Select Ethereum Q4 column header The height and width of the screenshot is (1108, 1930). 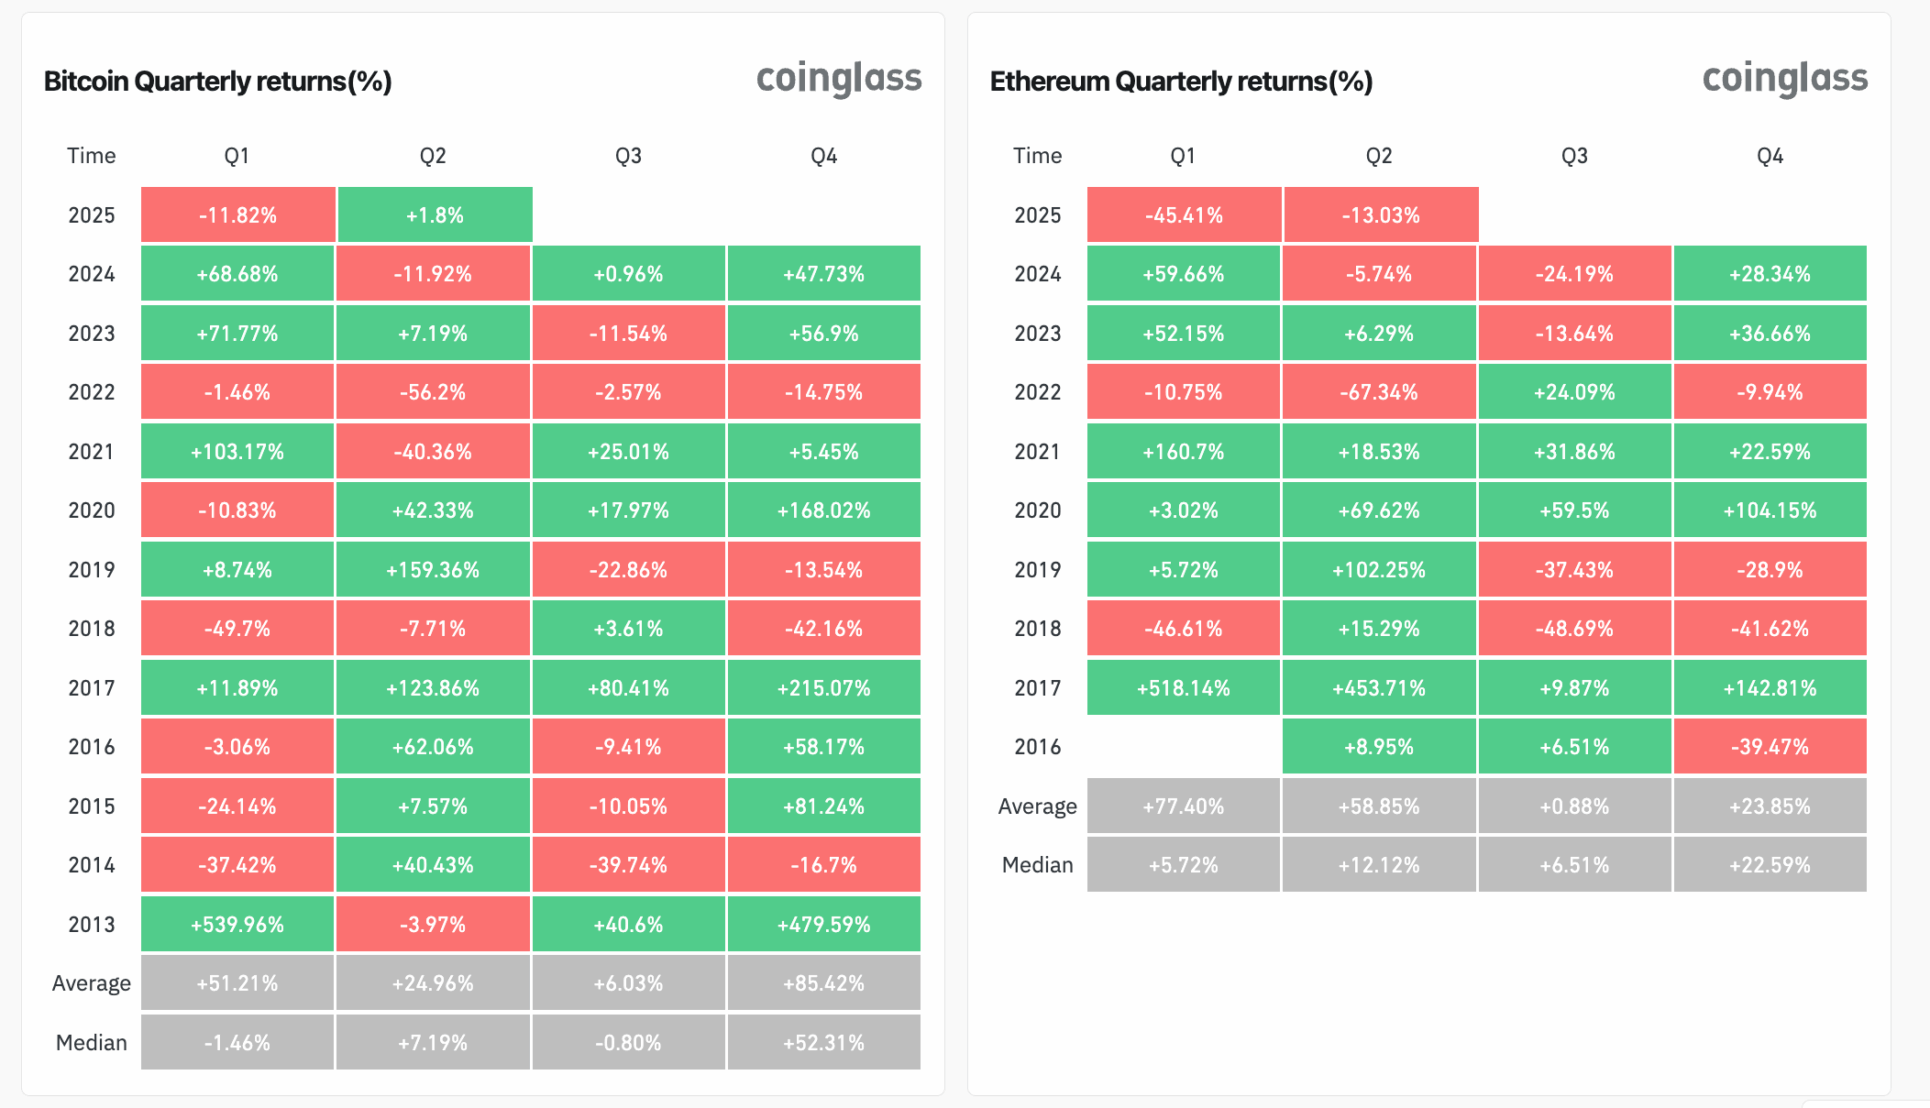1769,156
